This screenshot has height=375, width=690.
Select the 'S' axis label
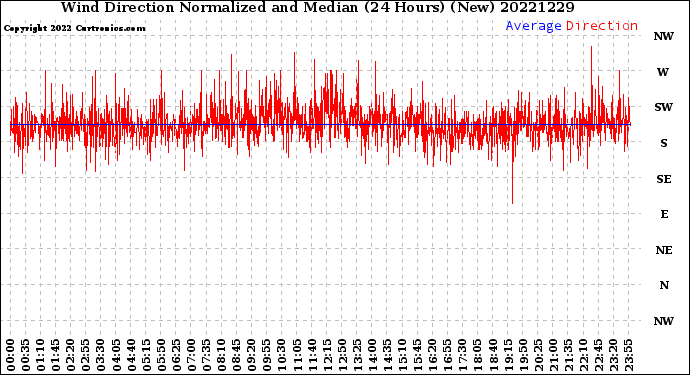664,143
